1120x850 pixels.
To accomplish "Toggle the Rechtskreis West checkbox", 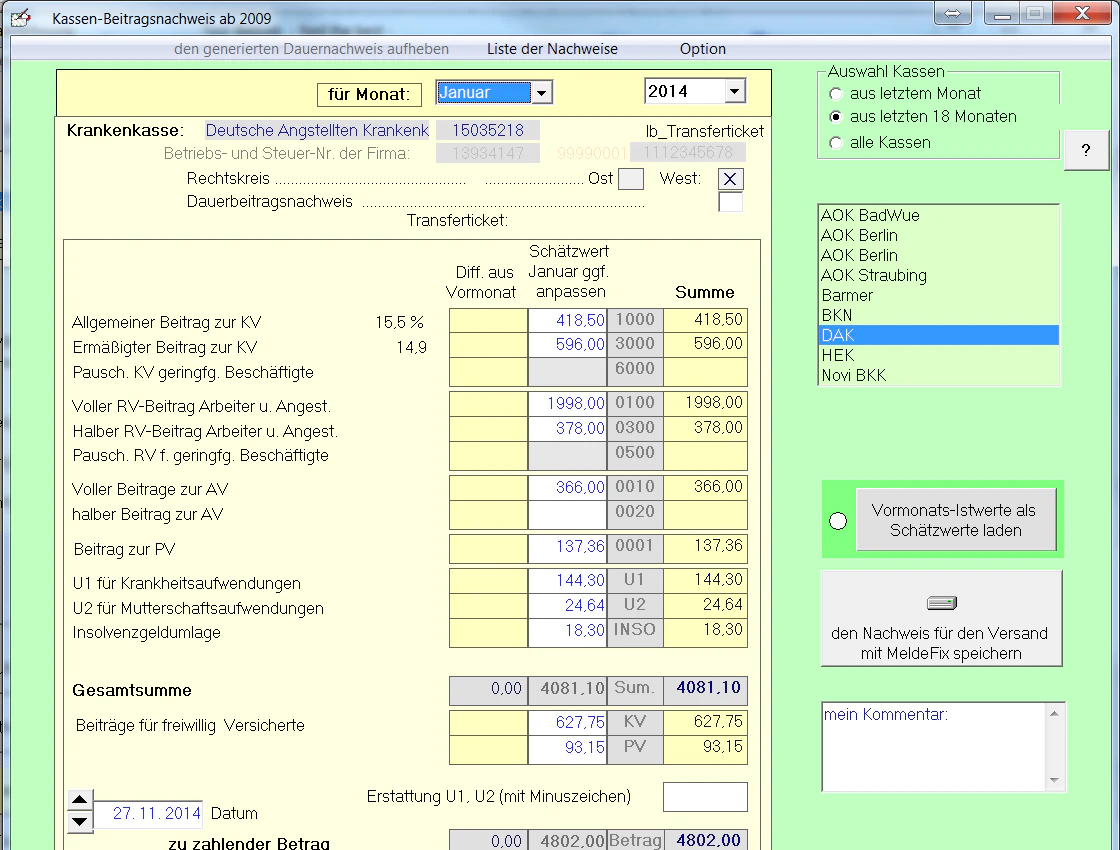I will click(730, 179).
